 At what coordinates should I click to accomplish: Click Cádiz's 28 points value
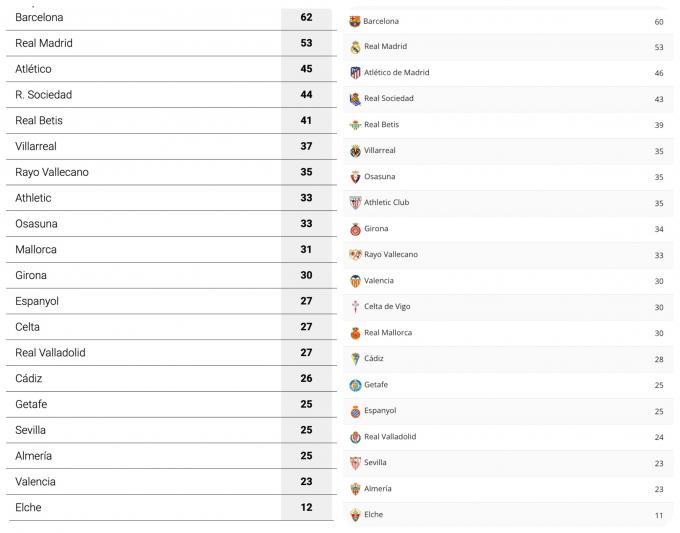click(659, 359)
